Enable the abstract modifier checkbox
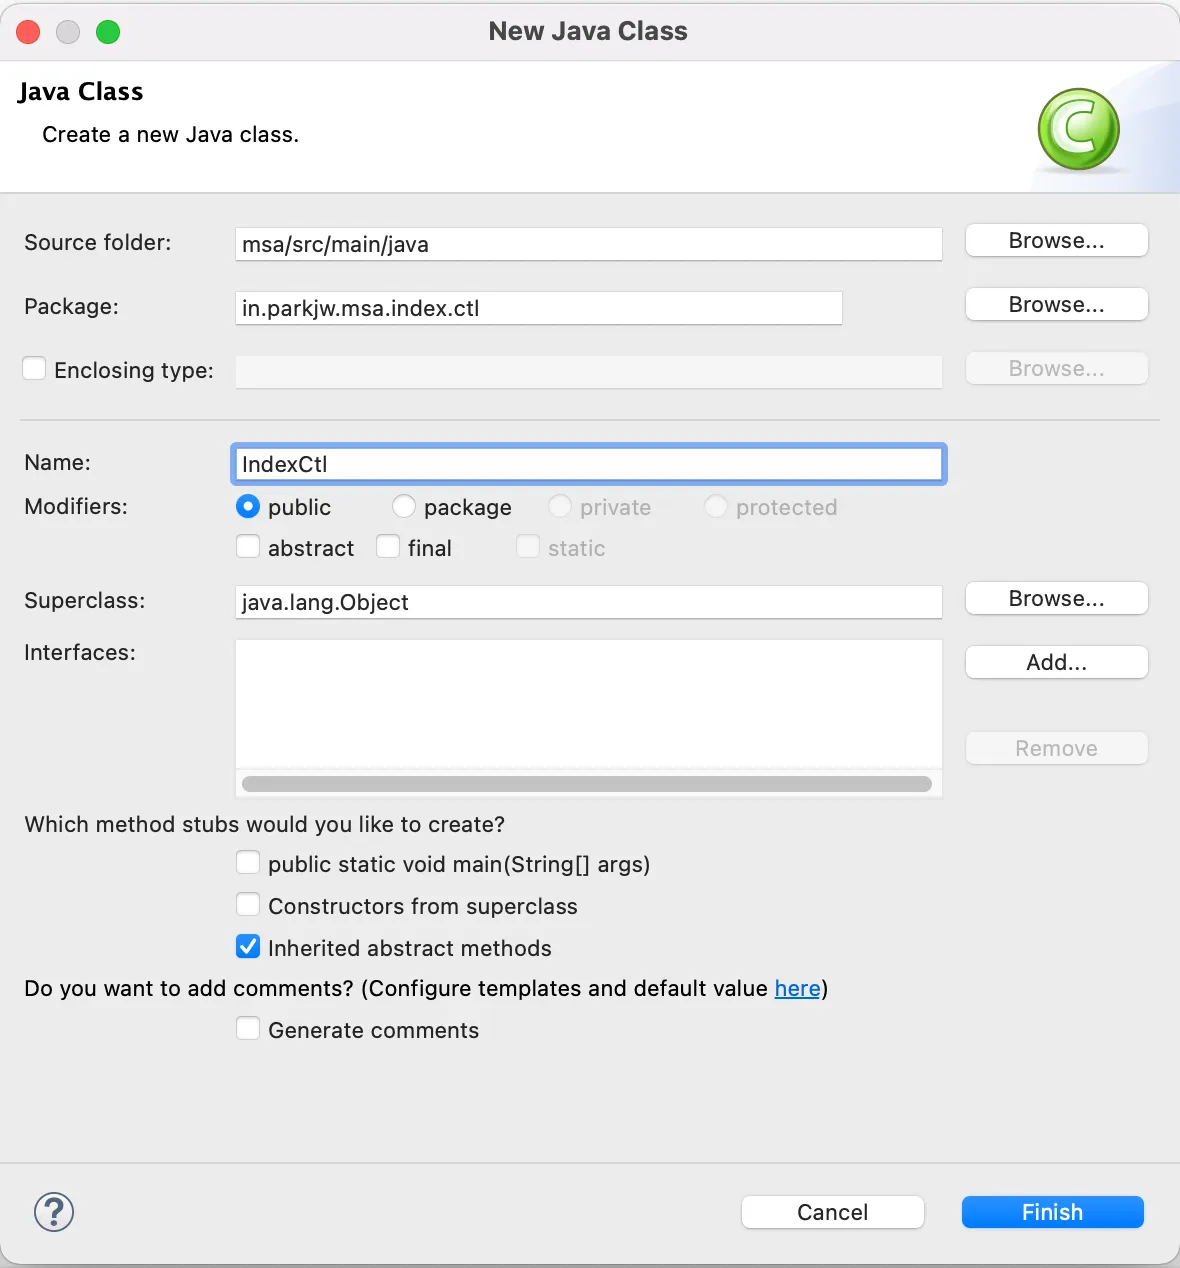1180x1268 pixels. pyautogui.click(x=248, y=547)
